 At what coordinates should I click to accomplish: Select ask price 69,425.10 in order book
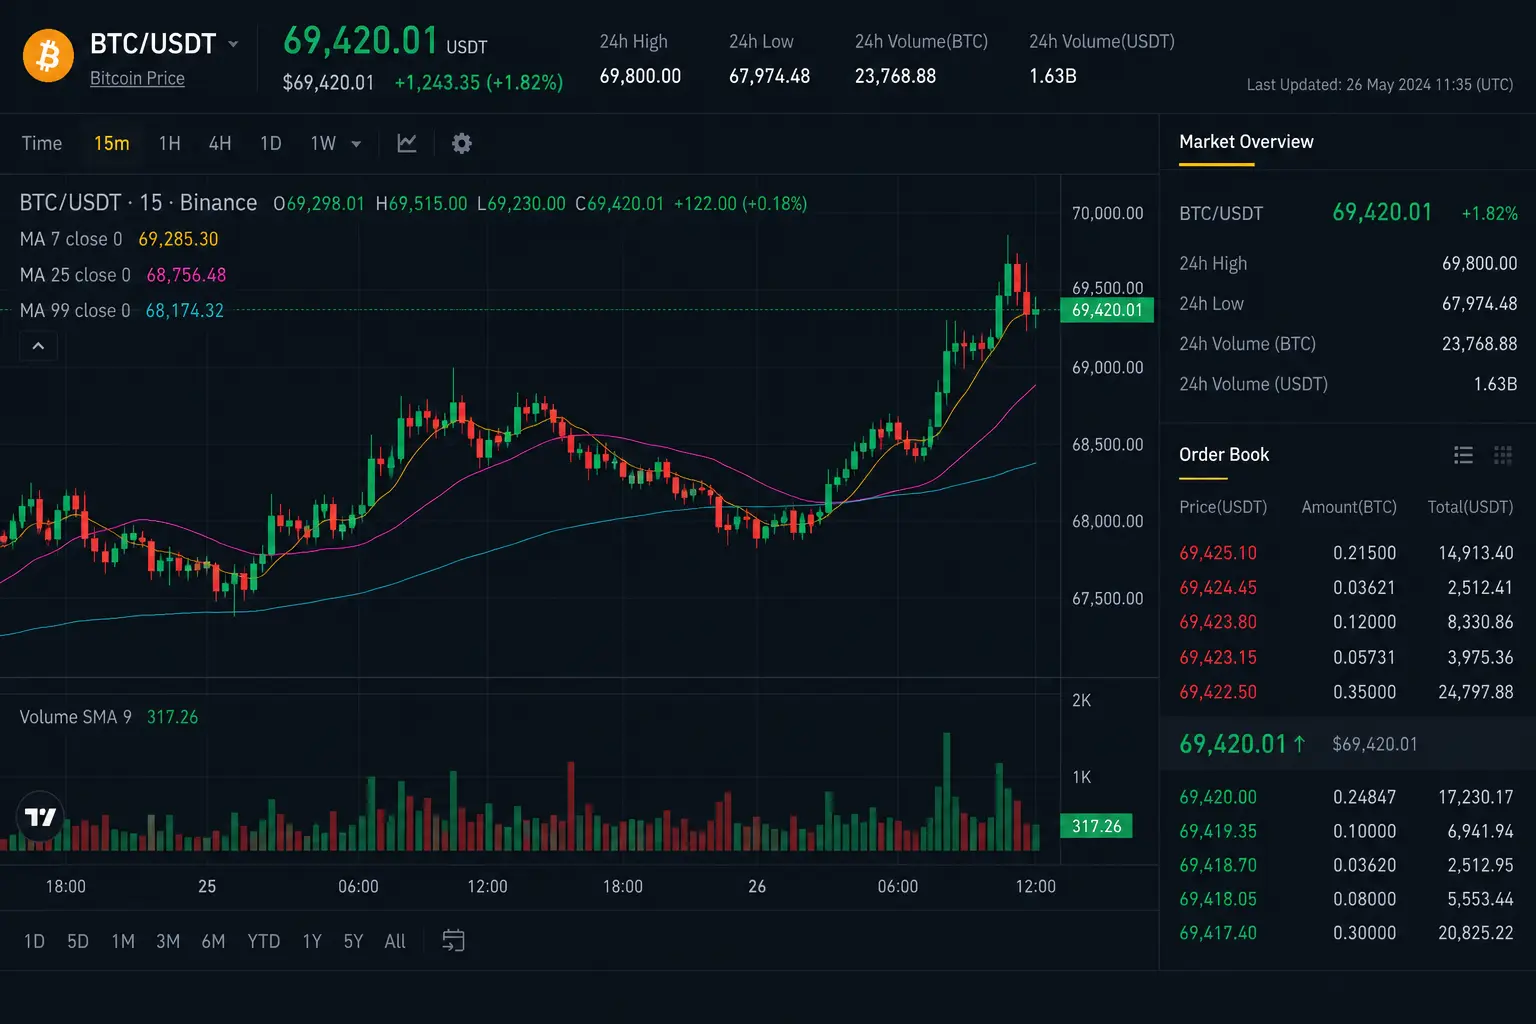[x=1218, y=553]
